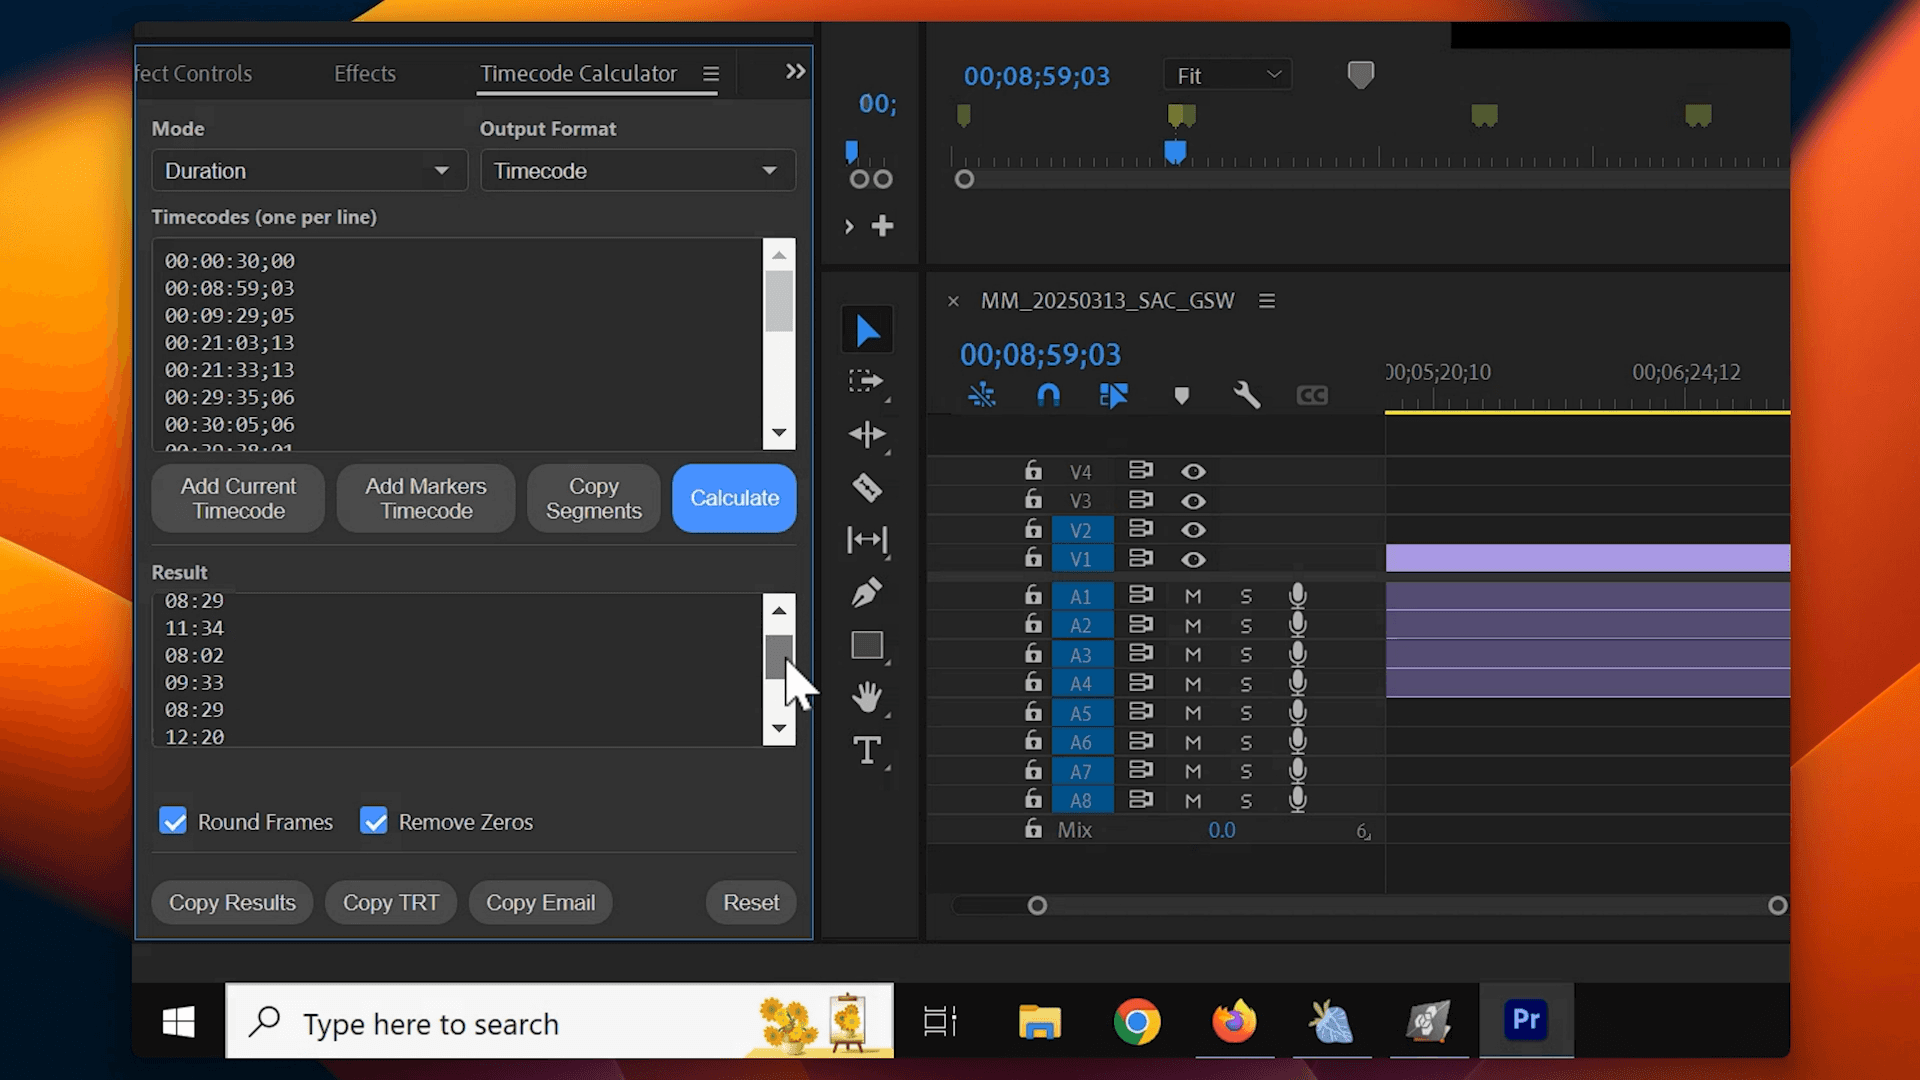This screenshot has width=1920, height=1080.
Task: Open the Fit zoom level dropdown
Action: [x=1228, y=75]
